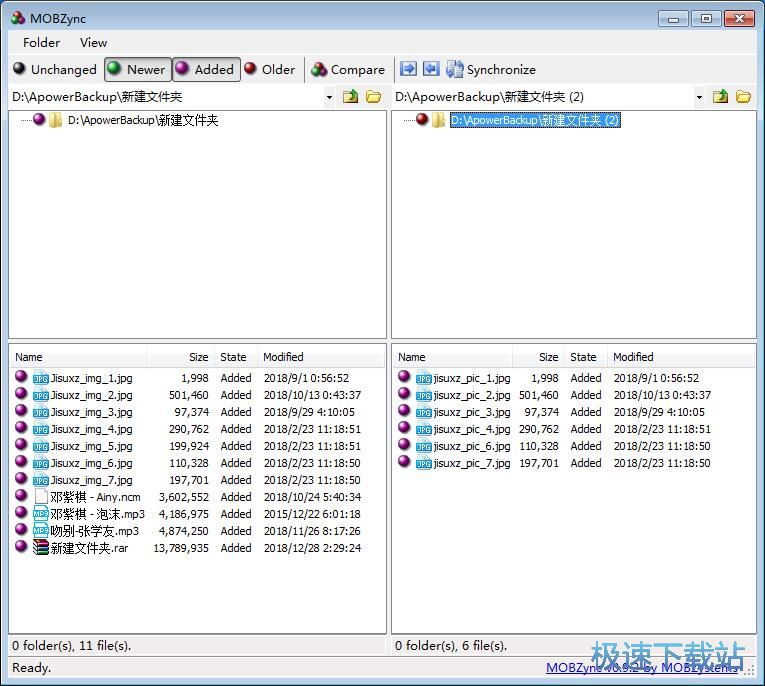Viewport: 765px width, 686px height.
Task: Click the right pane parent folder icon
Action: (x=720, y=97)
